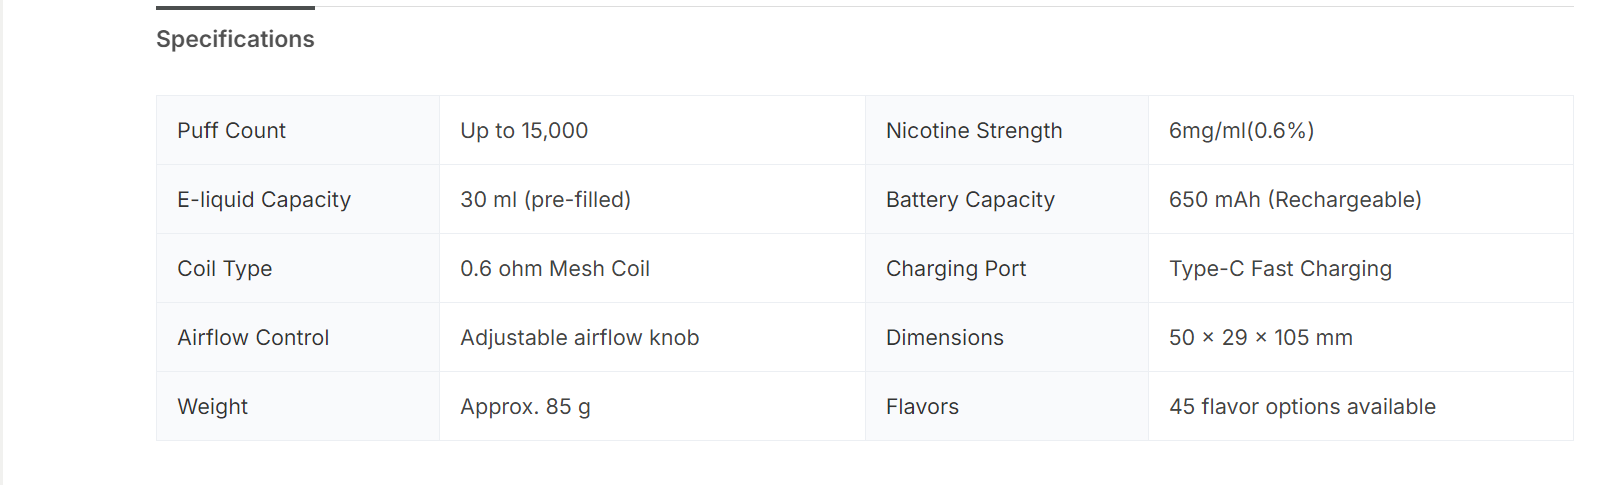Viewport: 1609px width, 485px height.
Task: Select the '50 × 29 × 105 mm' value
Action: [1260, 338]
